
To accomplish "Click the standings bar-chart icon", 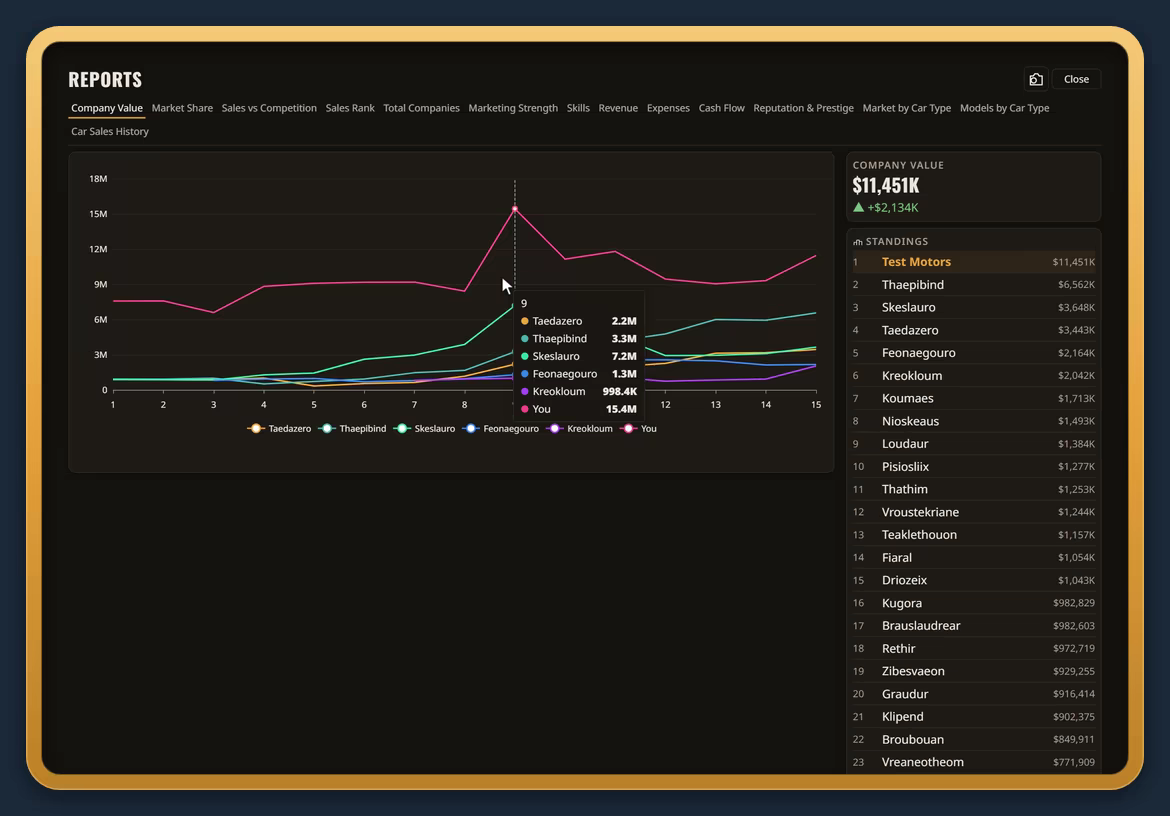I will coord(858,242).
